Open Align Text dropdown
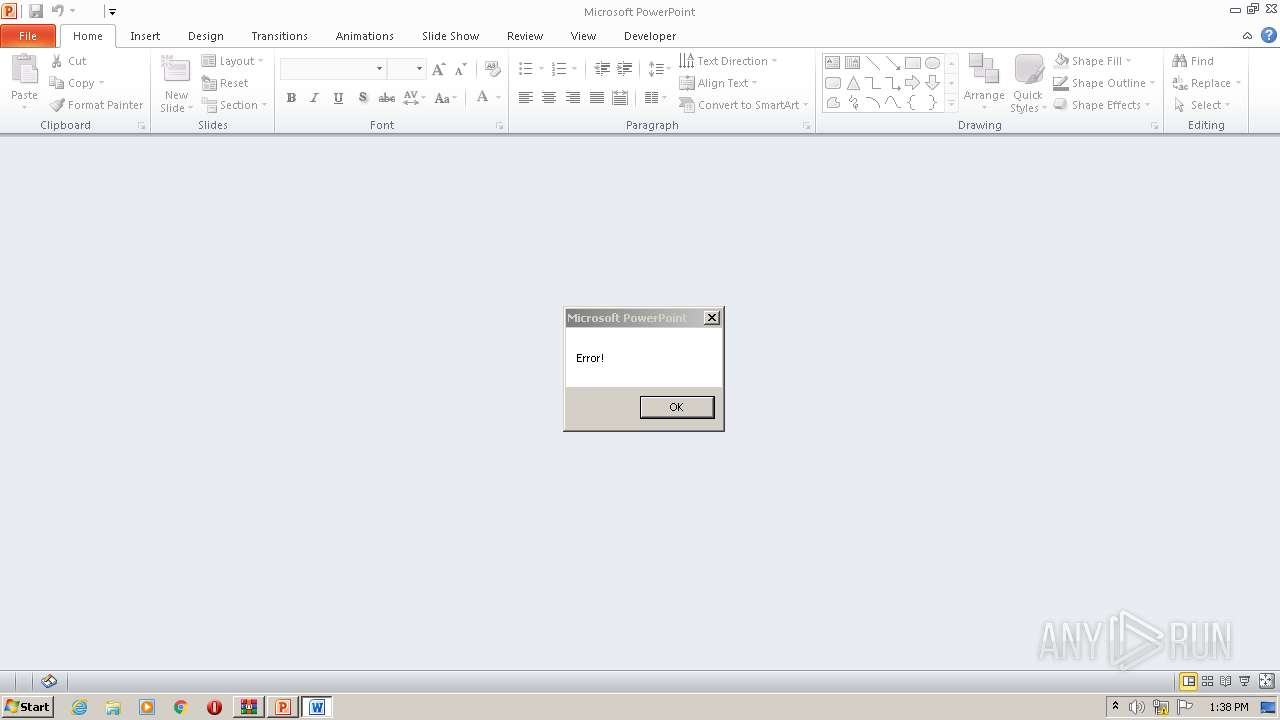Image resolution: width=1280 pixels, height=720 pixels. click(718, 83)
